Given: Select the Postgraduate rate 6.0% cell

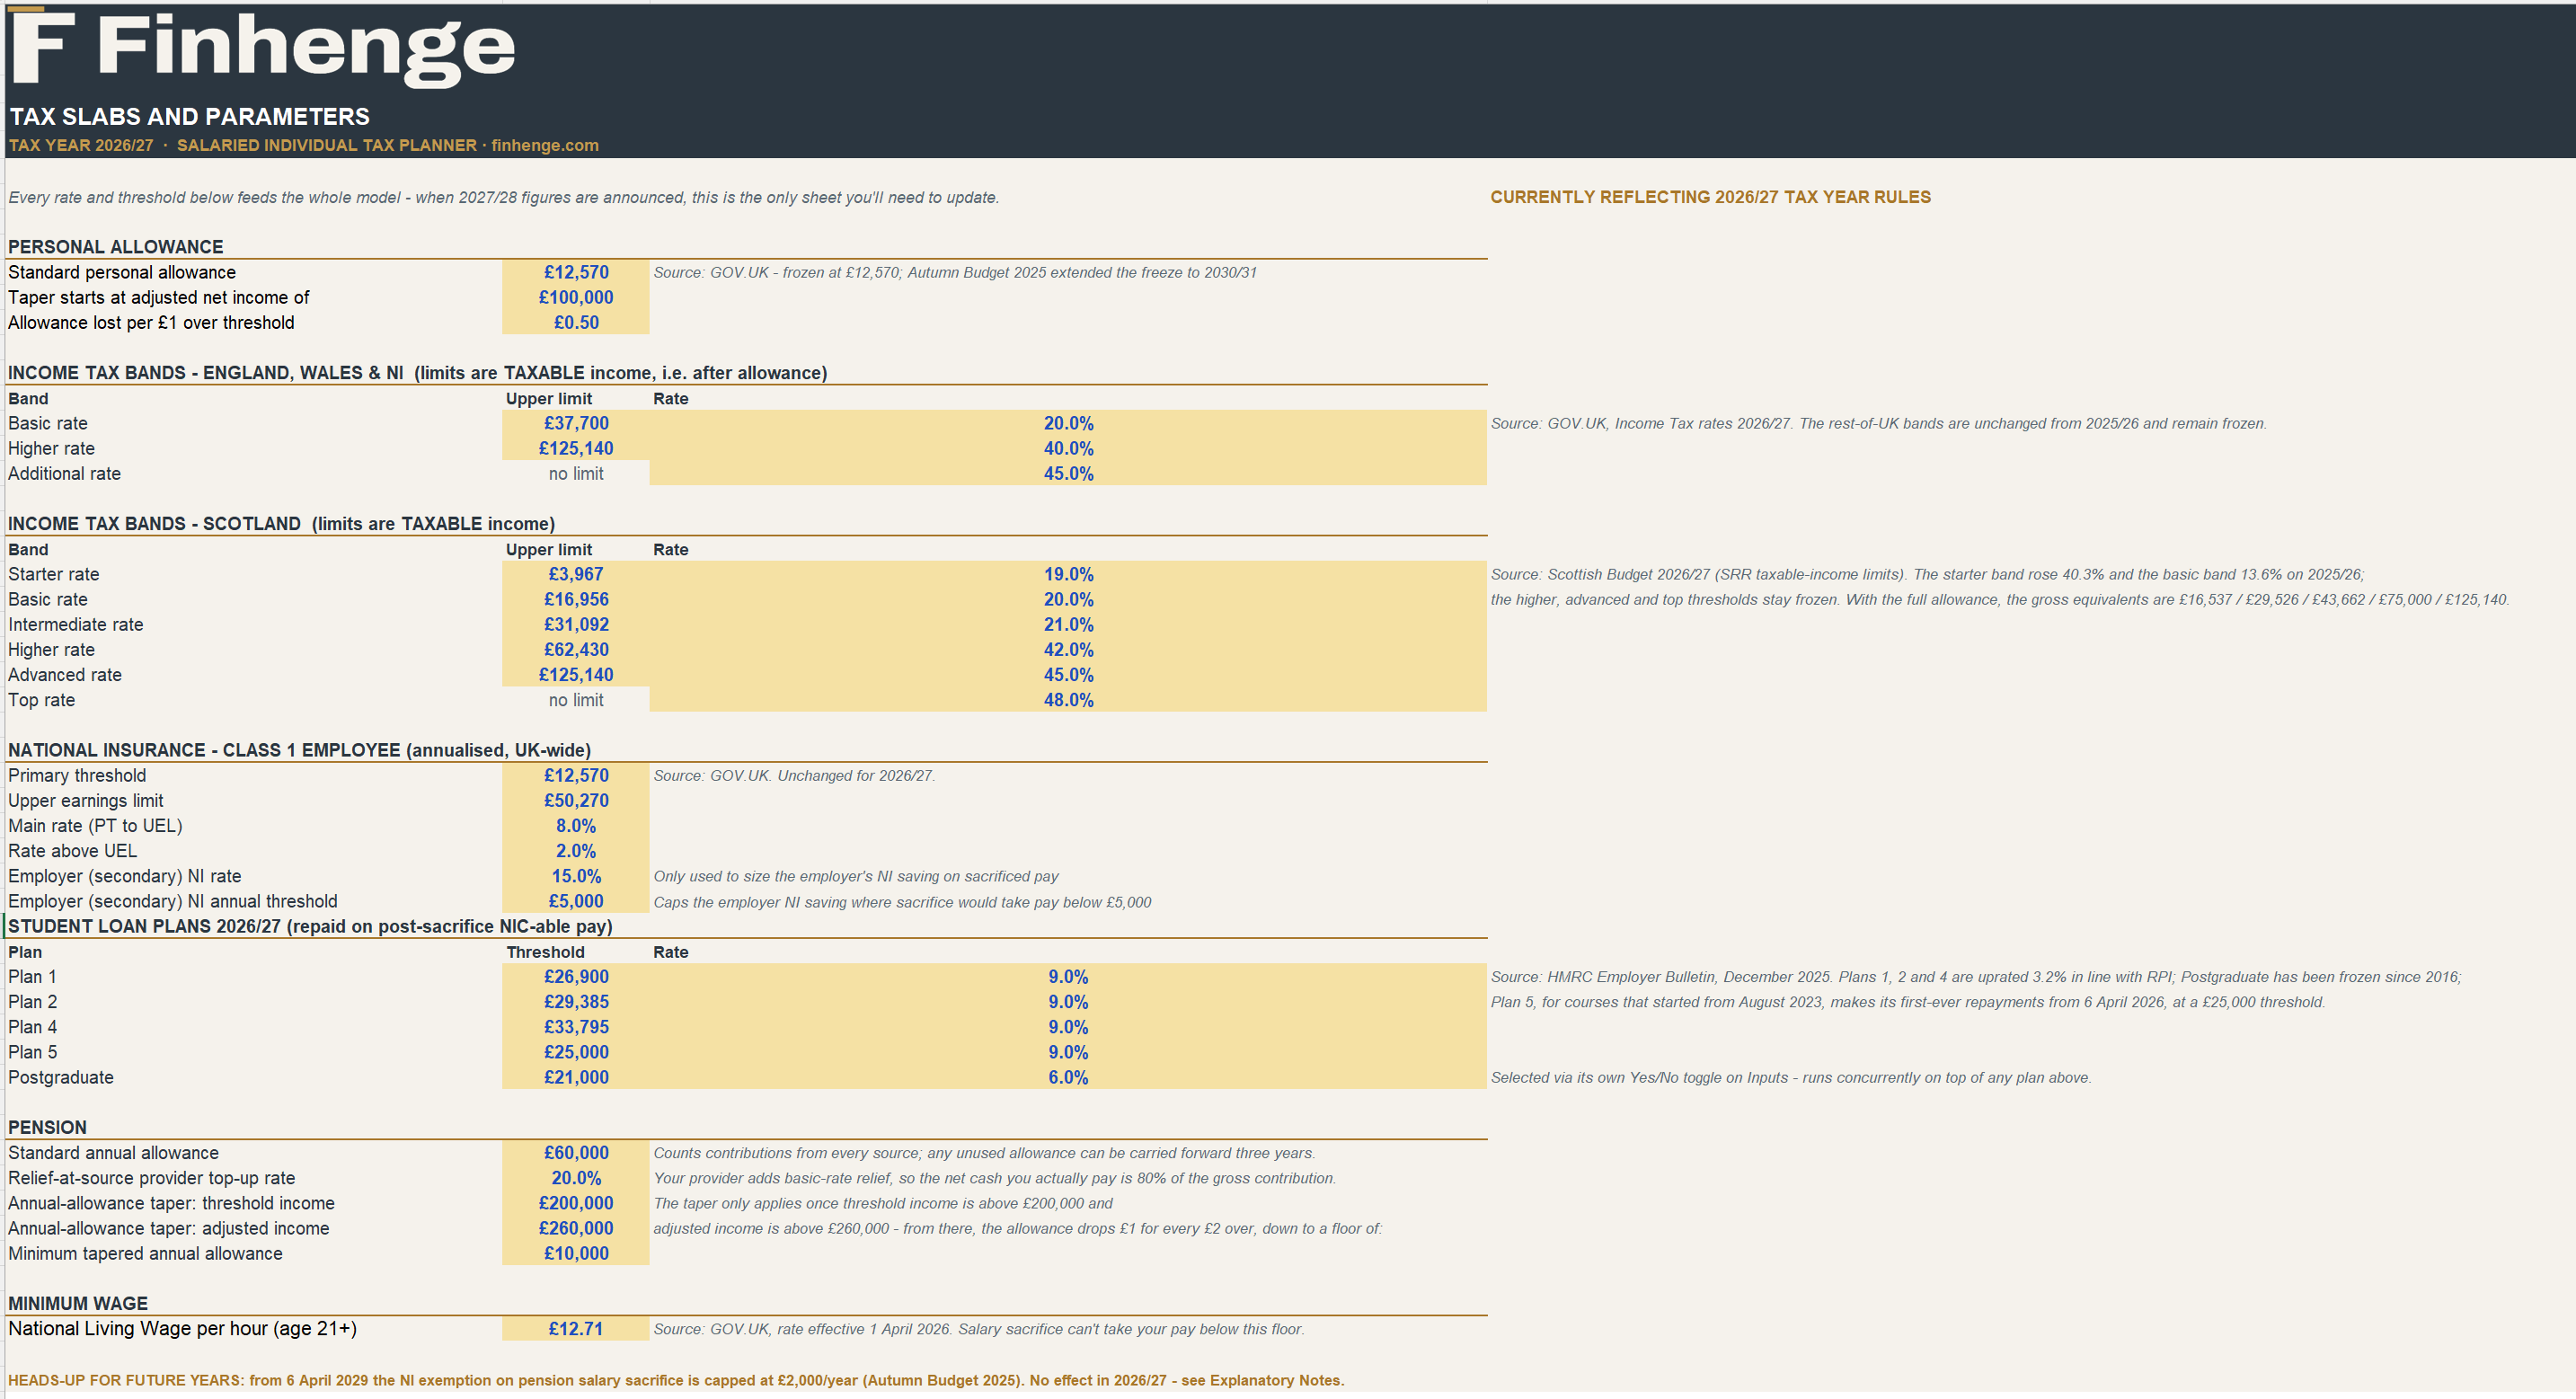Looking at the screenshot, I should [1068, 1077].
